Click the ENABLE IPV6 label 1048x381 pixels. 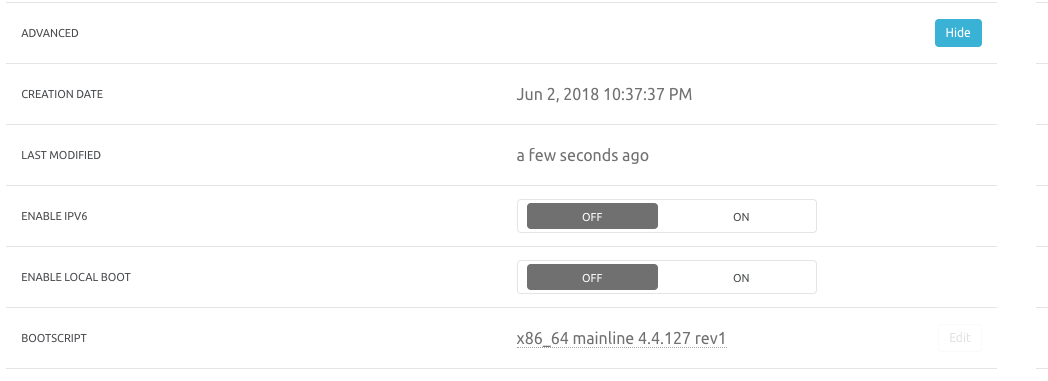coord(54,217)
